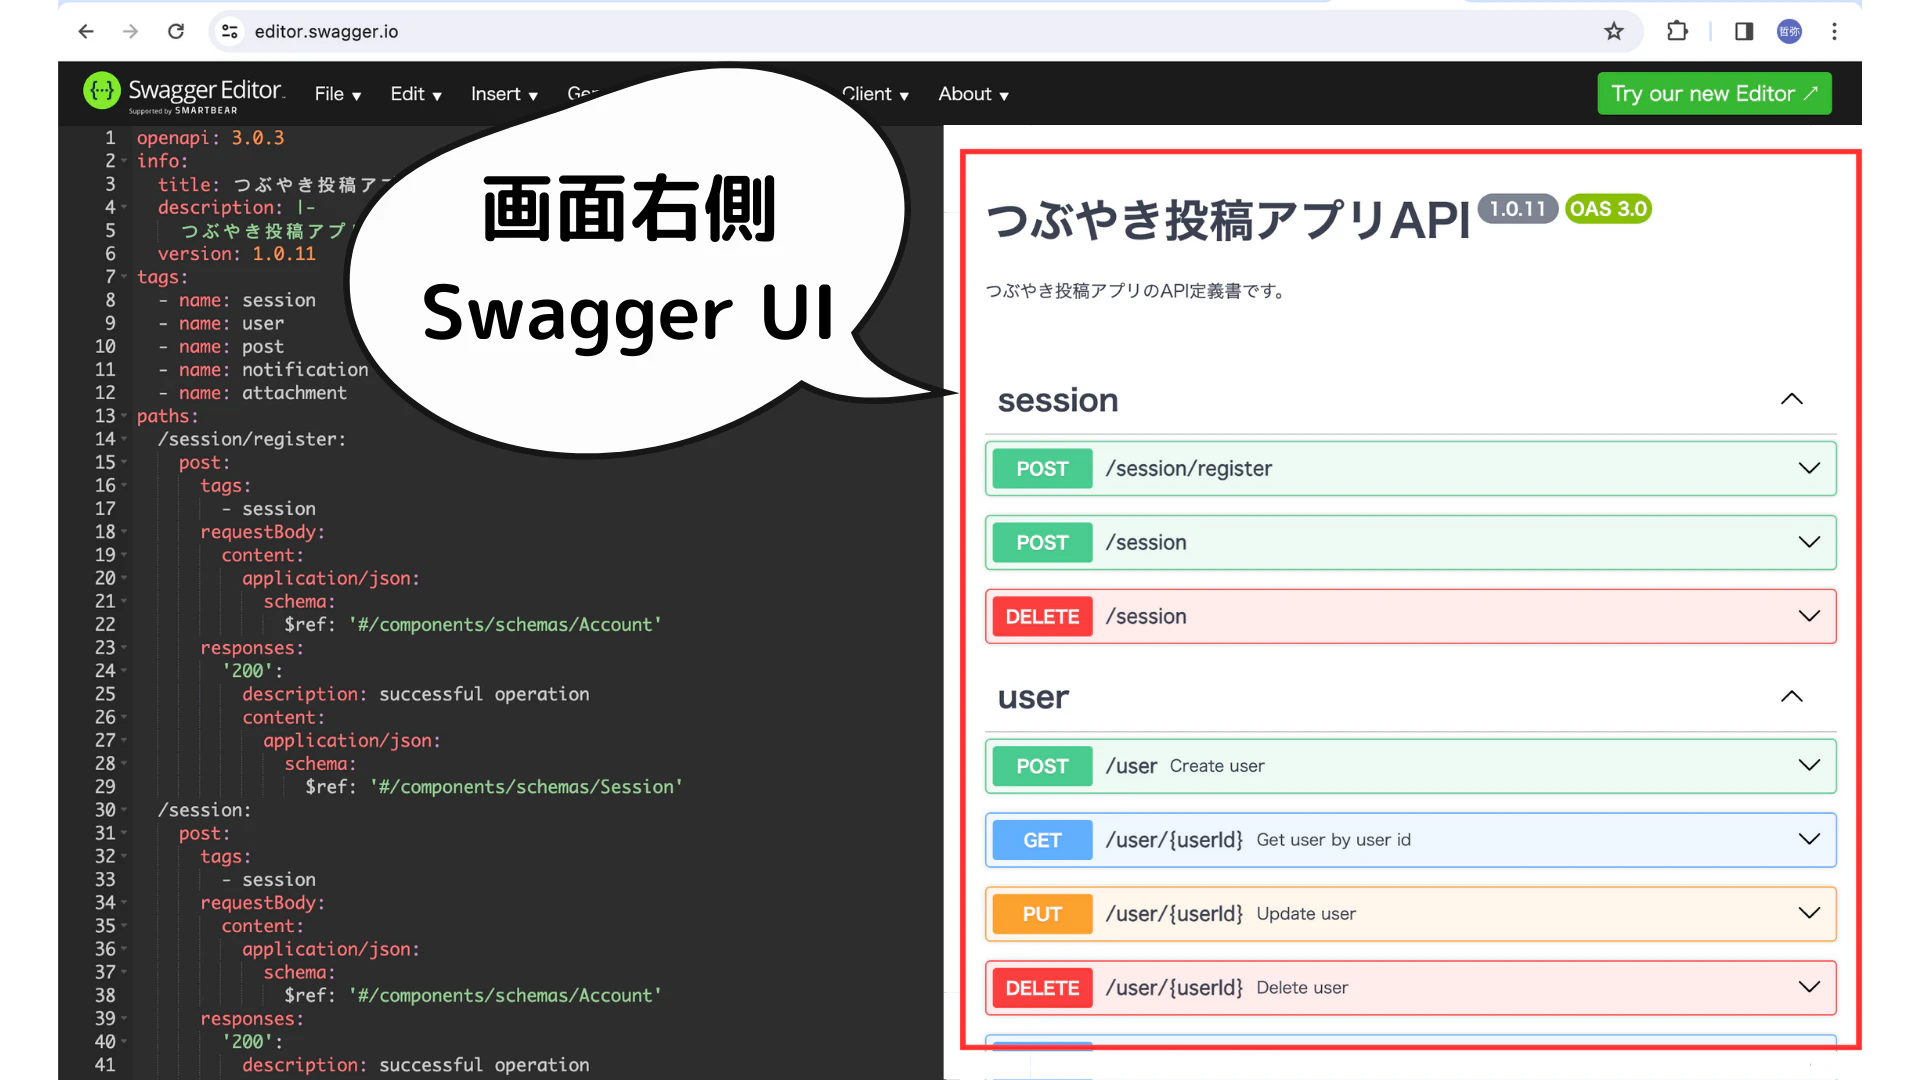Screen dimensions: 1920x1080
Task: Click the '- name: session' code line
Action: (237, 300)
